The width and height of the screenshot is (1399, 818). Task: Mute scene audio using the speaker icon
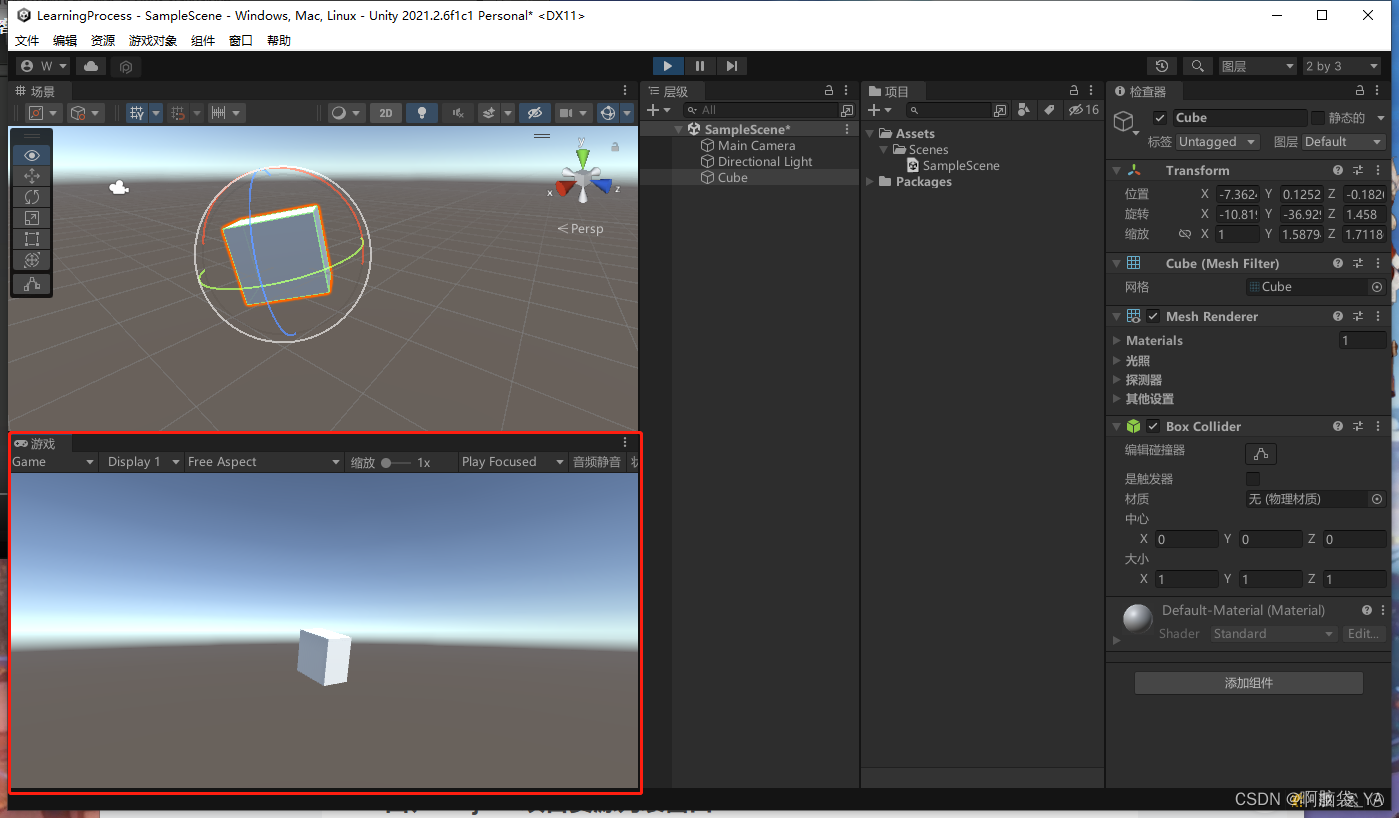pos(457,112)
